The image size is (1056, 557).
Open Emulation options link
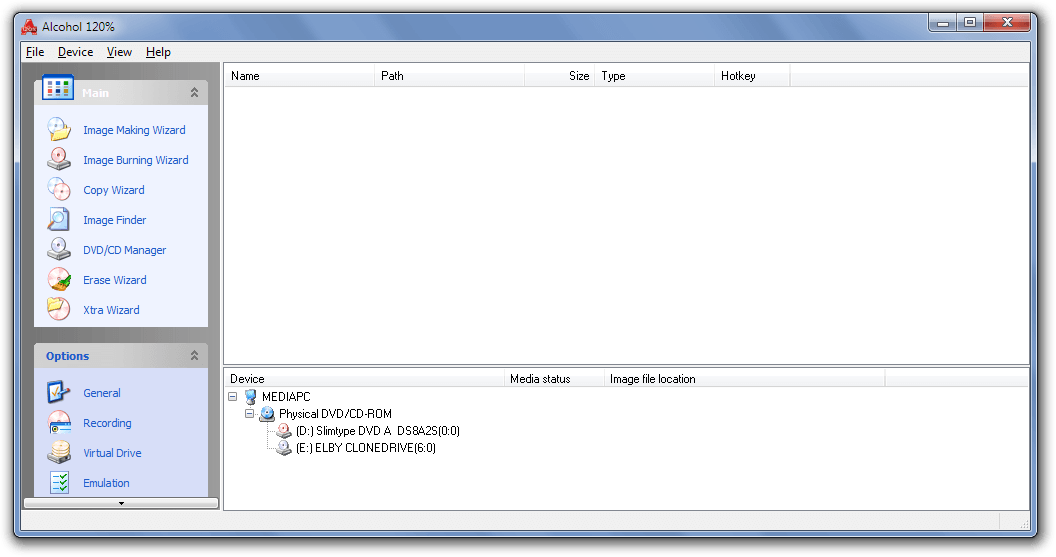(x=106, y=483)
